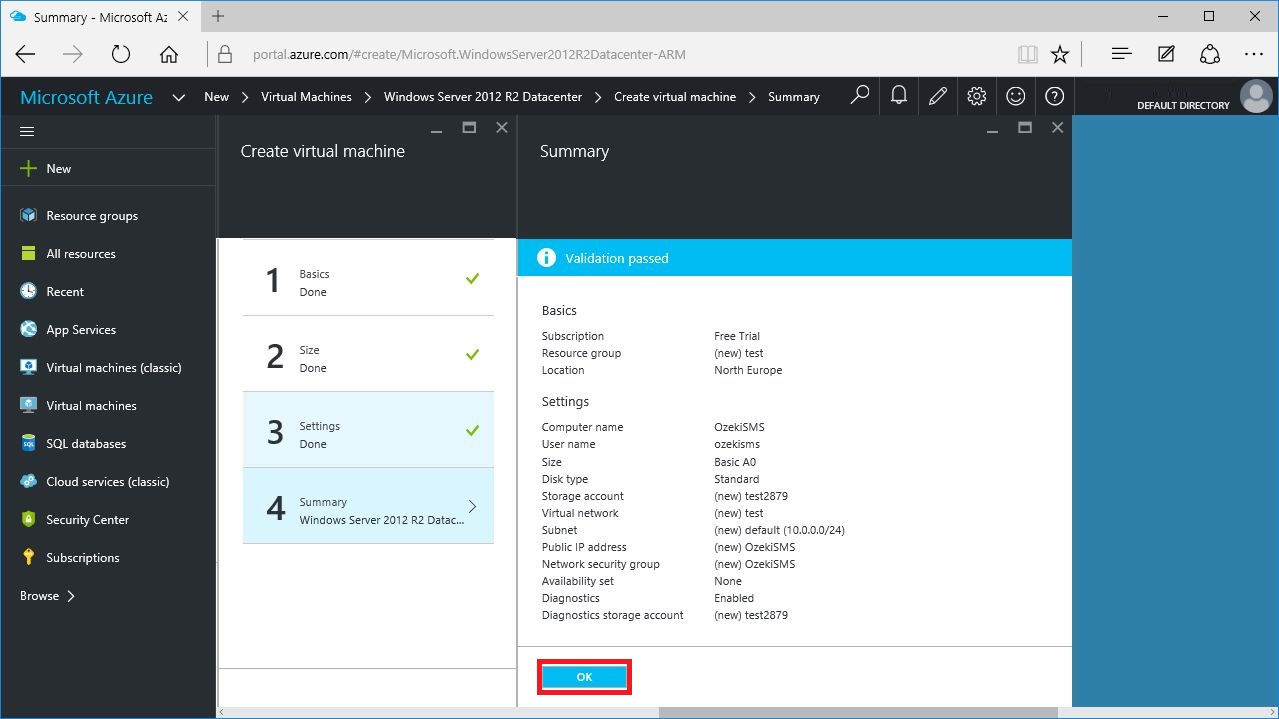The image size is (1279, 719).
Task: Expand the Browse menu chevron
Action: (71, 596)
